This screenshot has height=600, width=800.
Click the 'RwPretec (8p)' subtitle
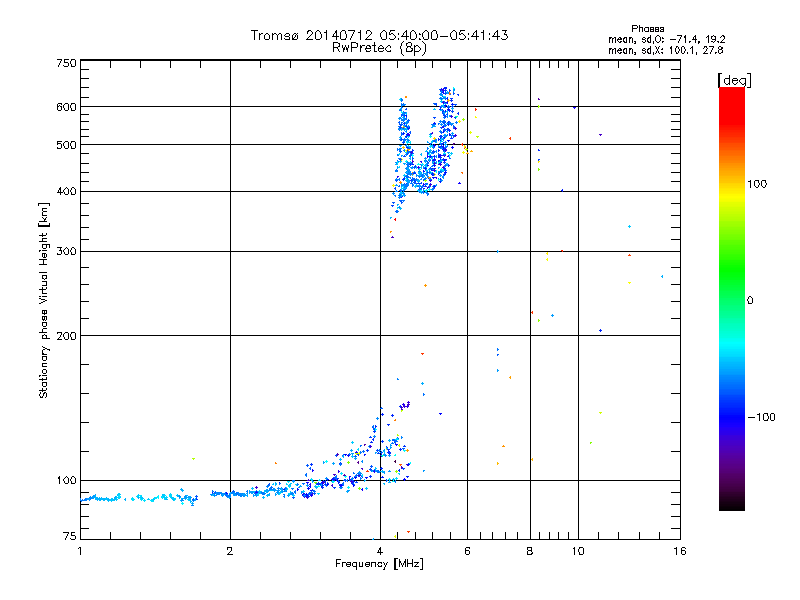379,48
